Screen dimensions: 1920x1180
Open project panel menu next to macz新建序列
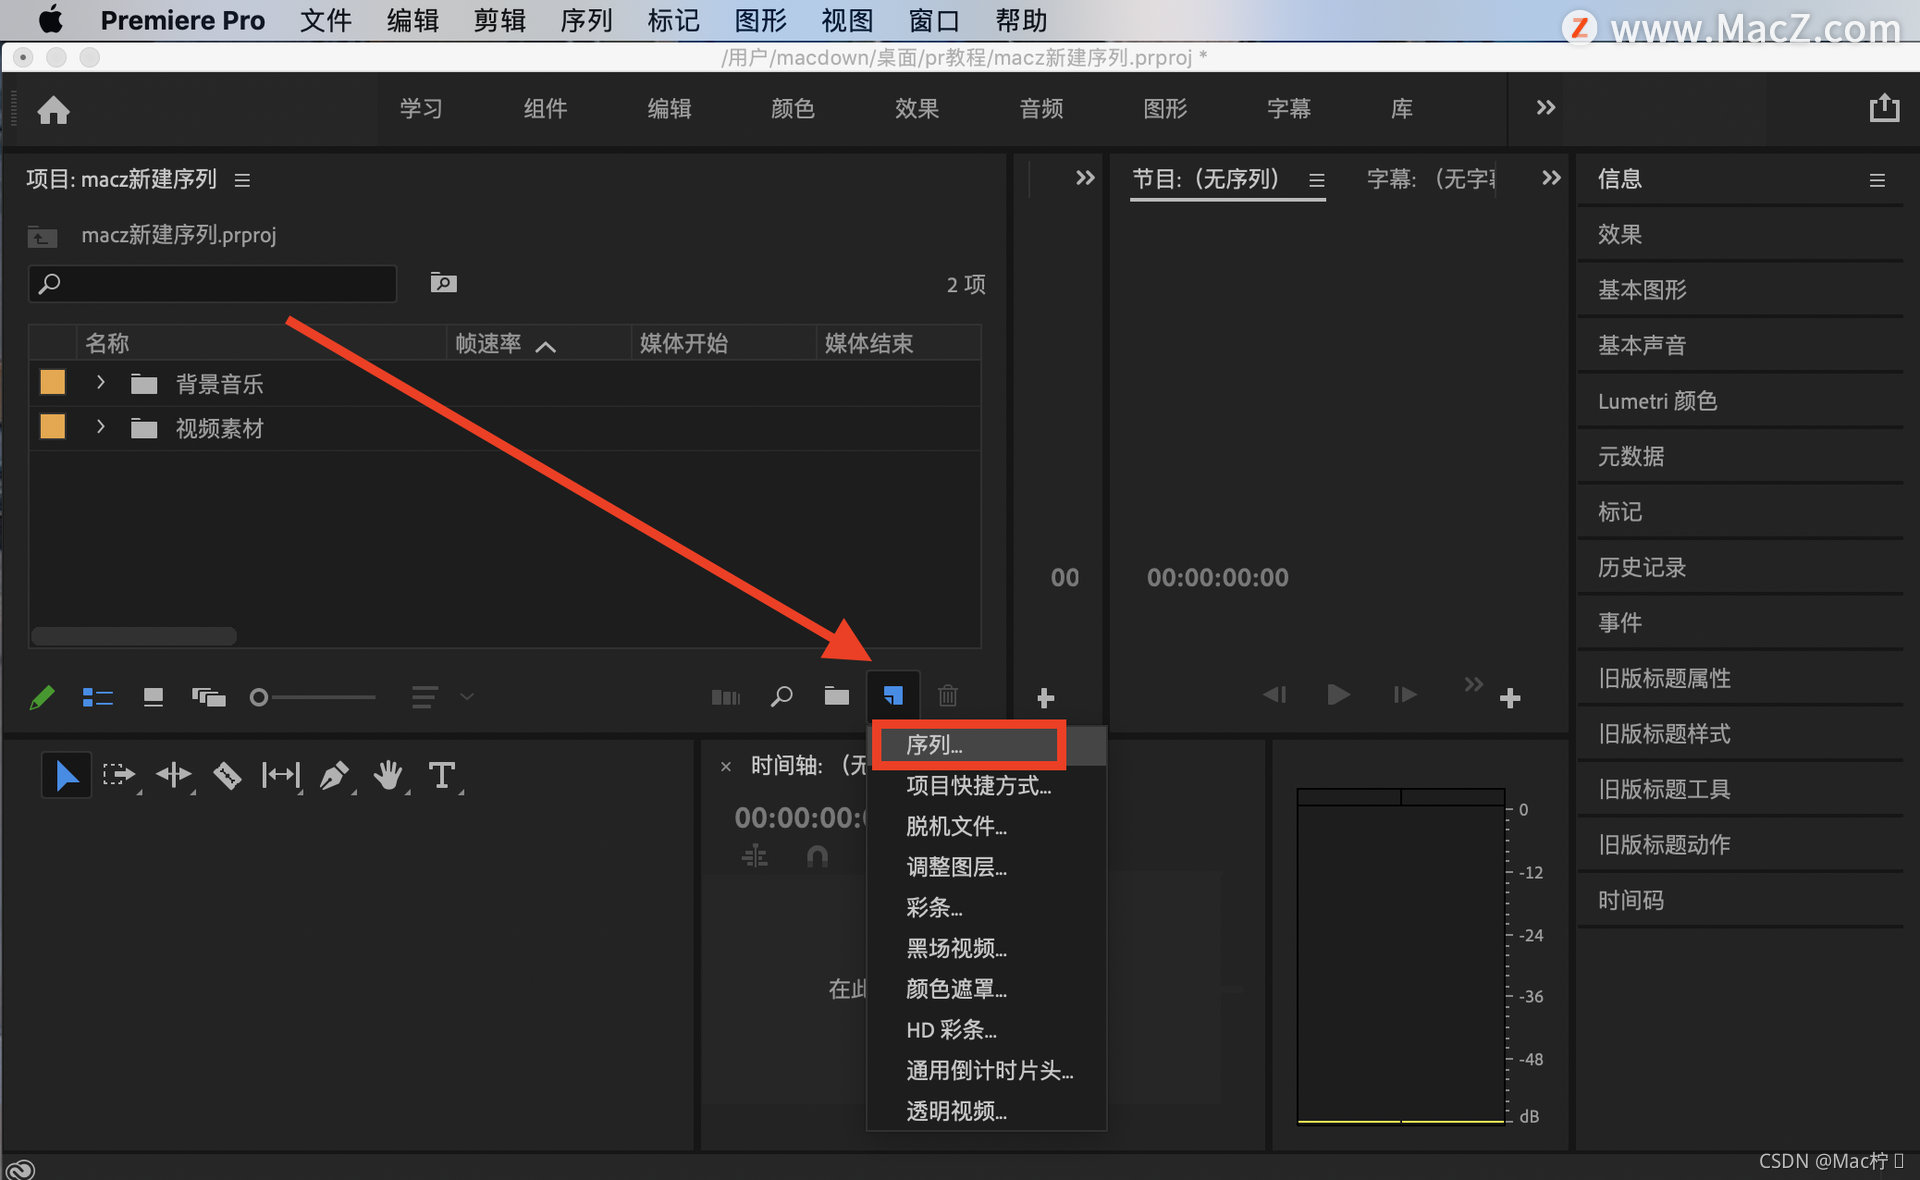[242, 180]
